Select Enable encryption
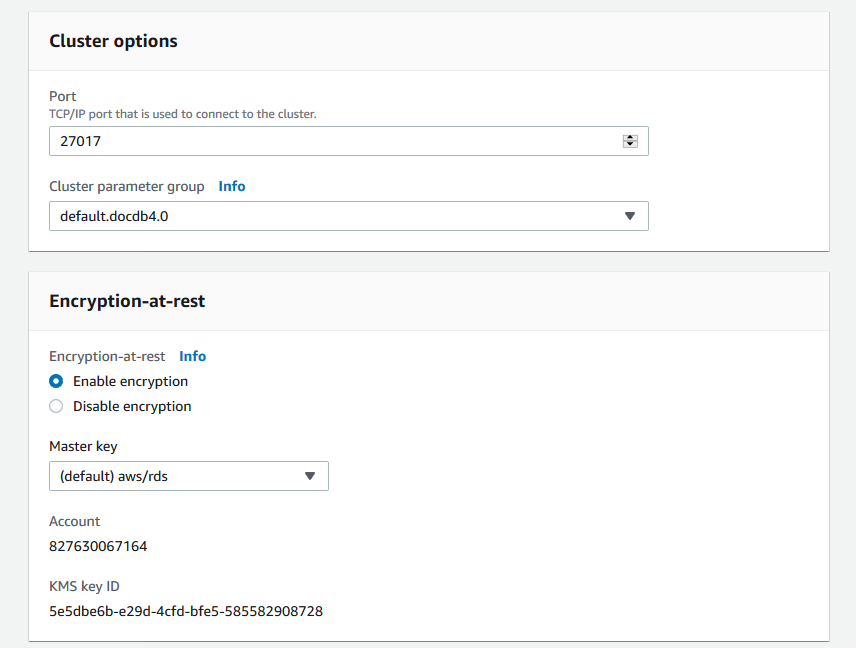This screenshot has height=648, width=856. (56, 381)
